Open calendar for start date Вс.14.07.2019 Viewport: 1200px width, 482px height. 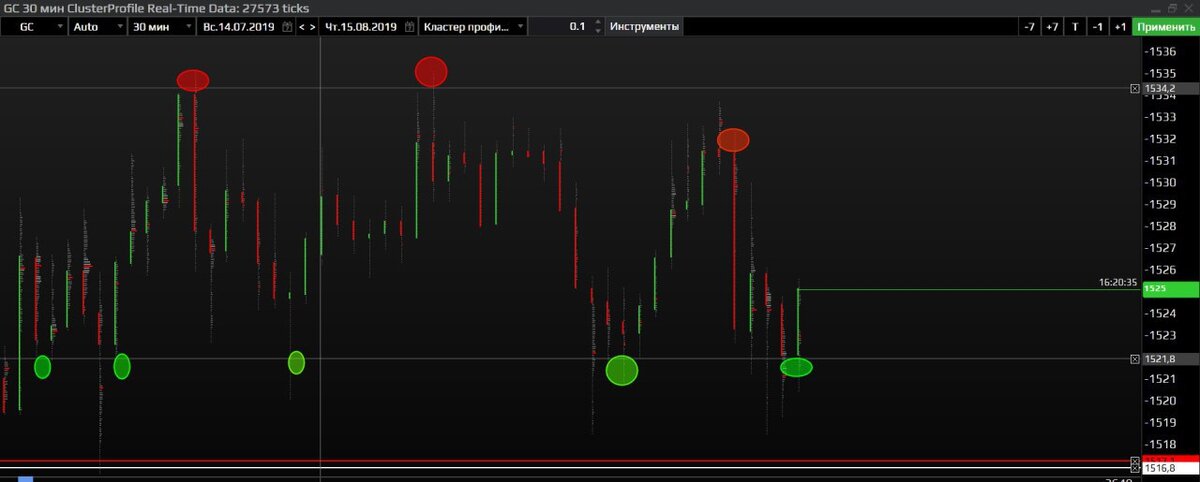(x=287, y=27)
